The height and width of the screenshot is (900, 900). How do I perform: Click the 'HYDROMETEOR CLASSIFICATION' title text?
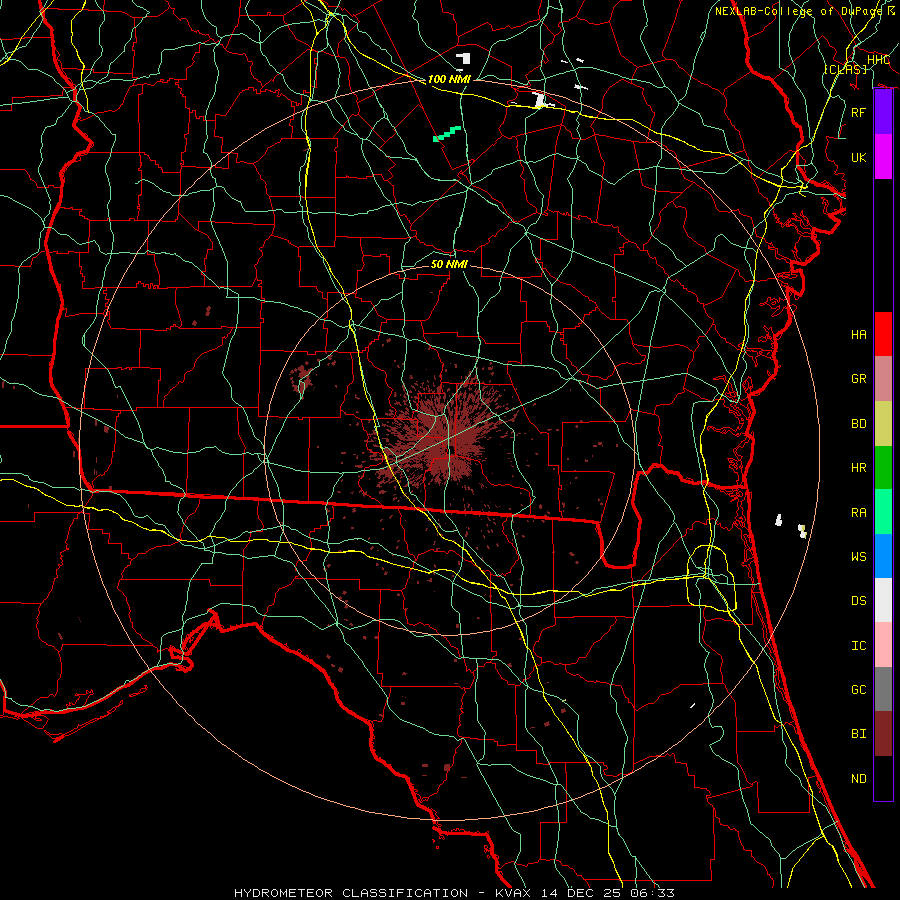pos(351,893)
